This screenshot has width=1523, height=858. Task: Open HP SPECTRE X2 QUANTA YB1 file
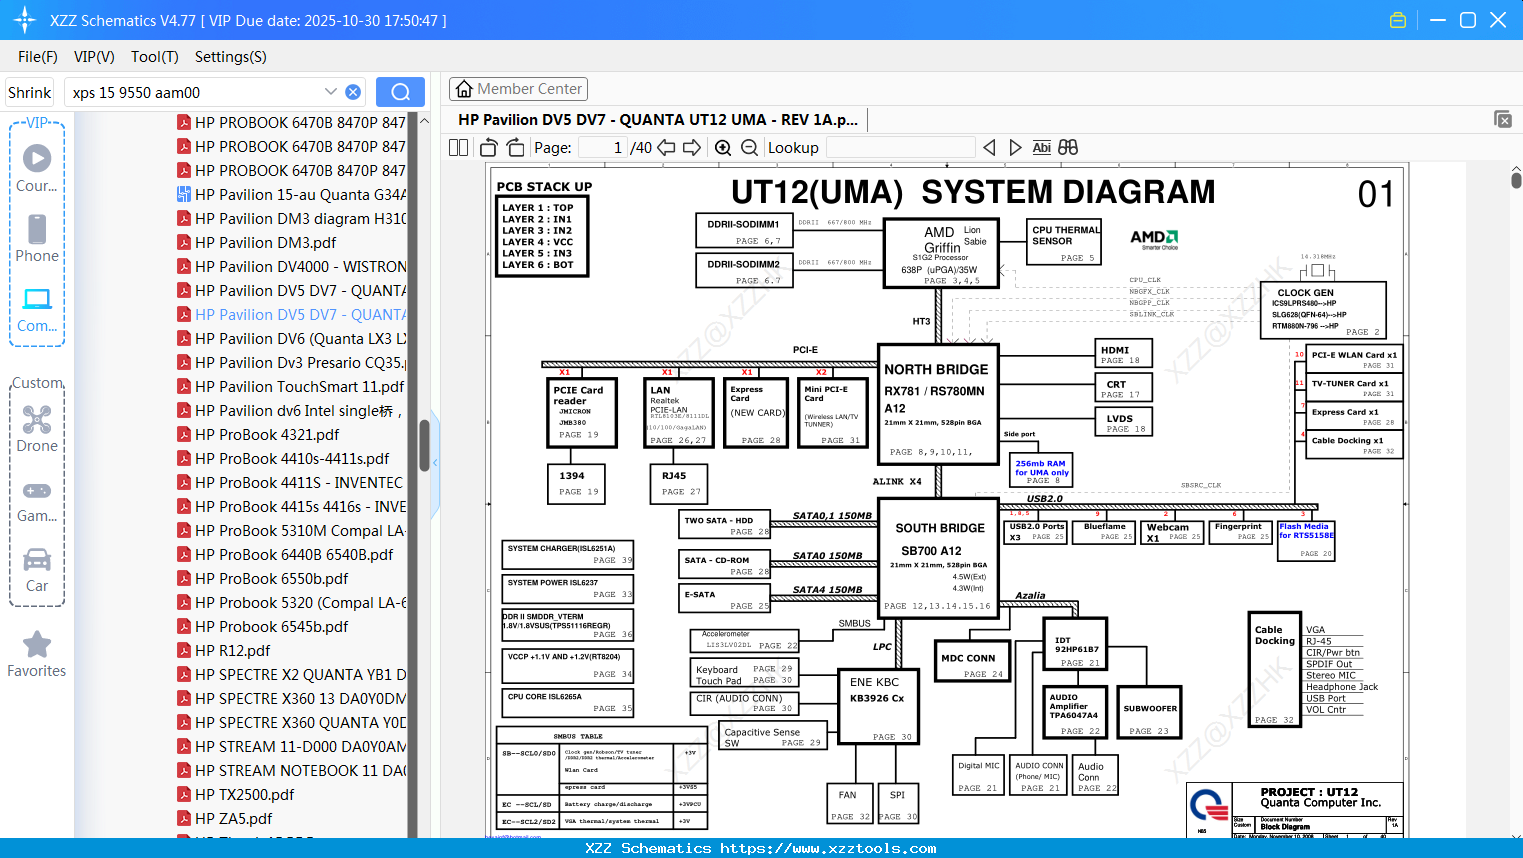pos(291,674)
